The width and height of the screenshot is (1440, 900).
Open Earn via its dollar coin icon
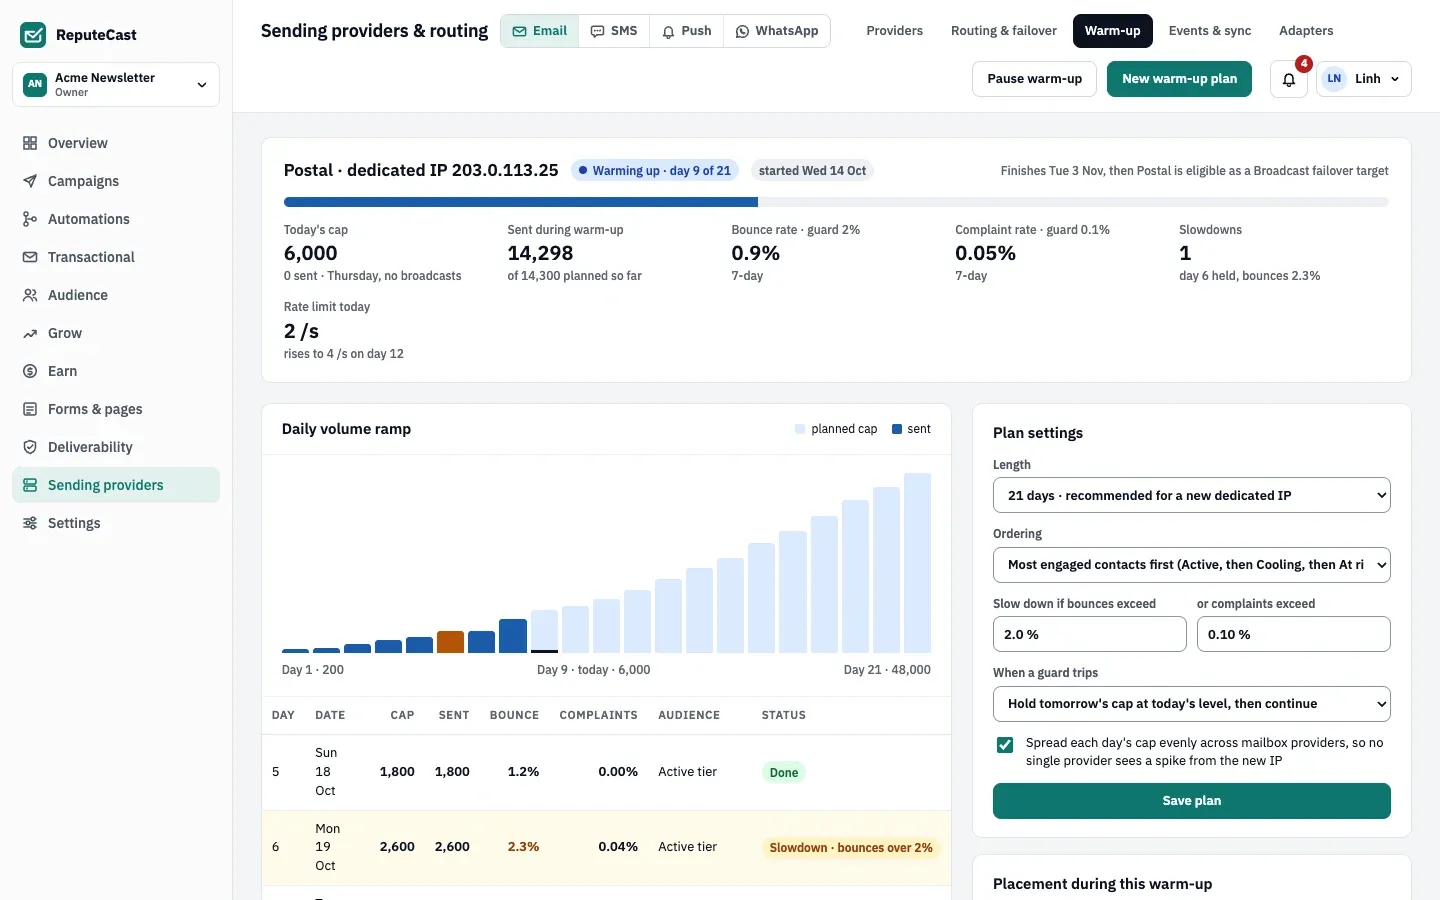click(30, 371)
